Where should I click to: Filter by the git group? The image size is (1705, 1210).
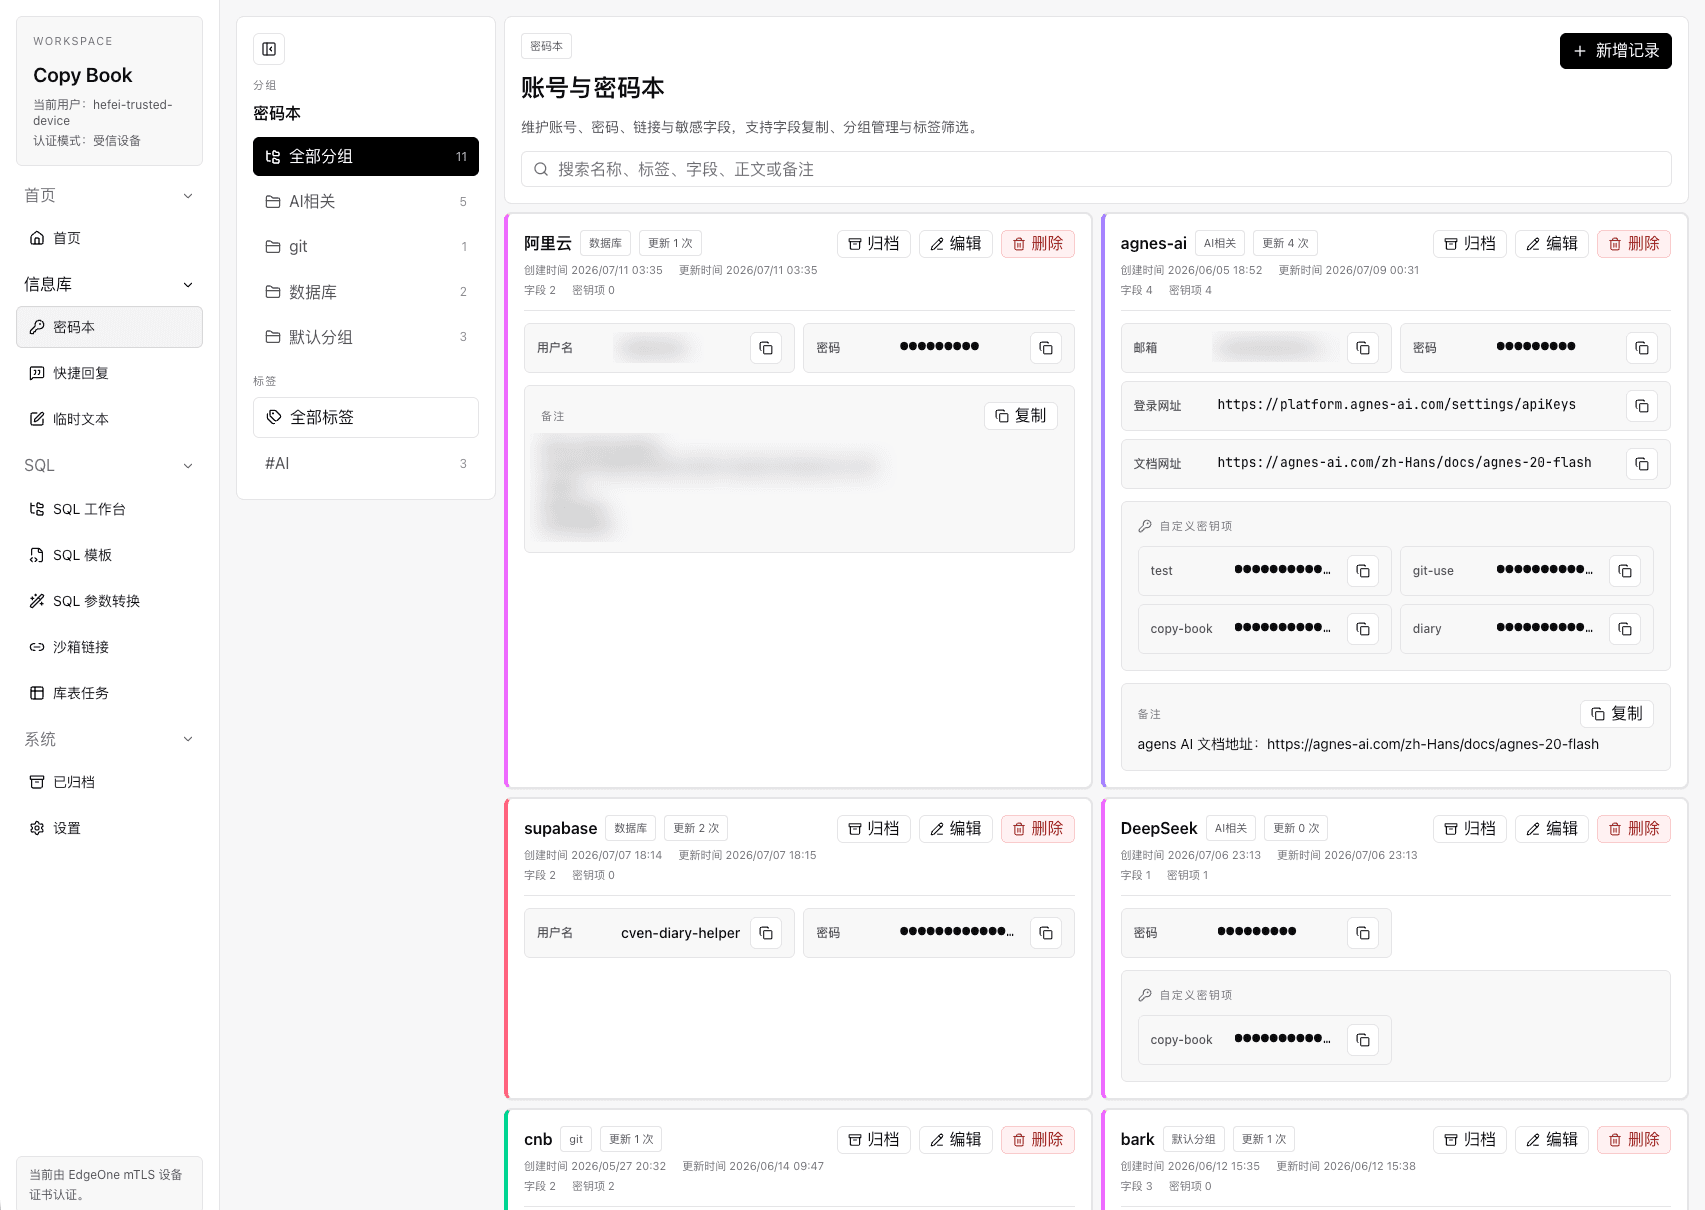click(x=366, y=247)
